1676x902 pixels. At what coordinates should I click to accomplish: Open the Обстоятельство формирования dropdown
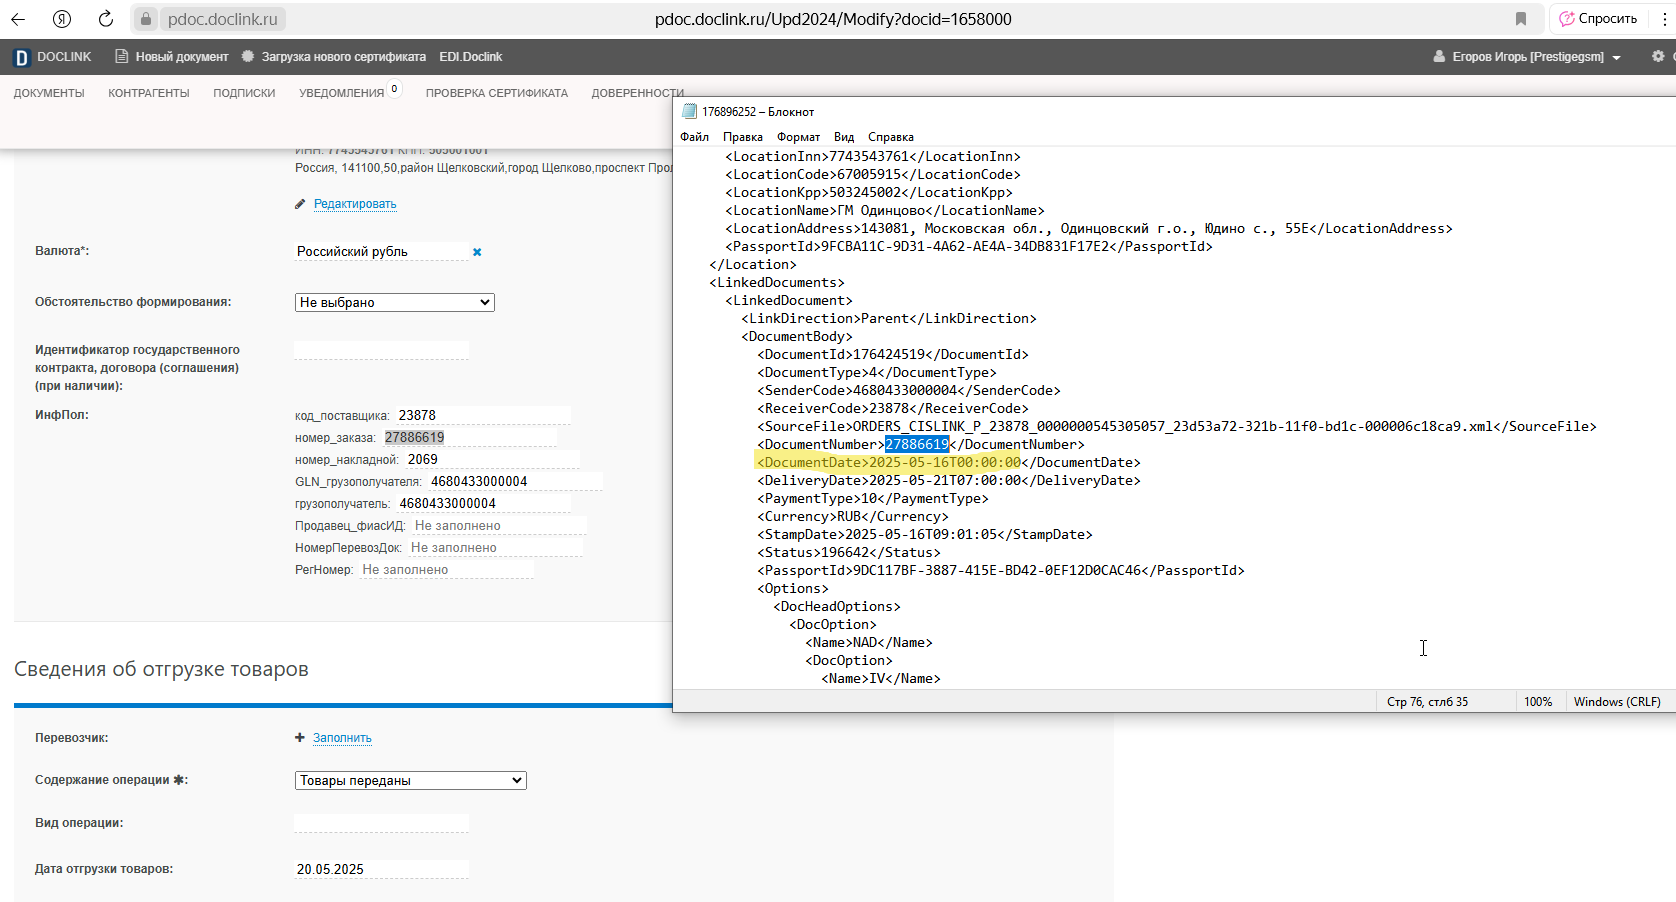point(395,302)
